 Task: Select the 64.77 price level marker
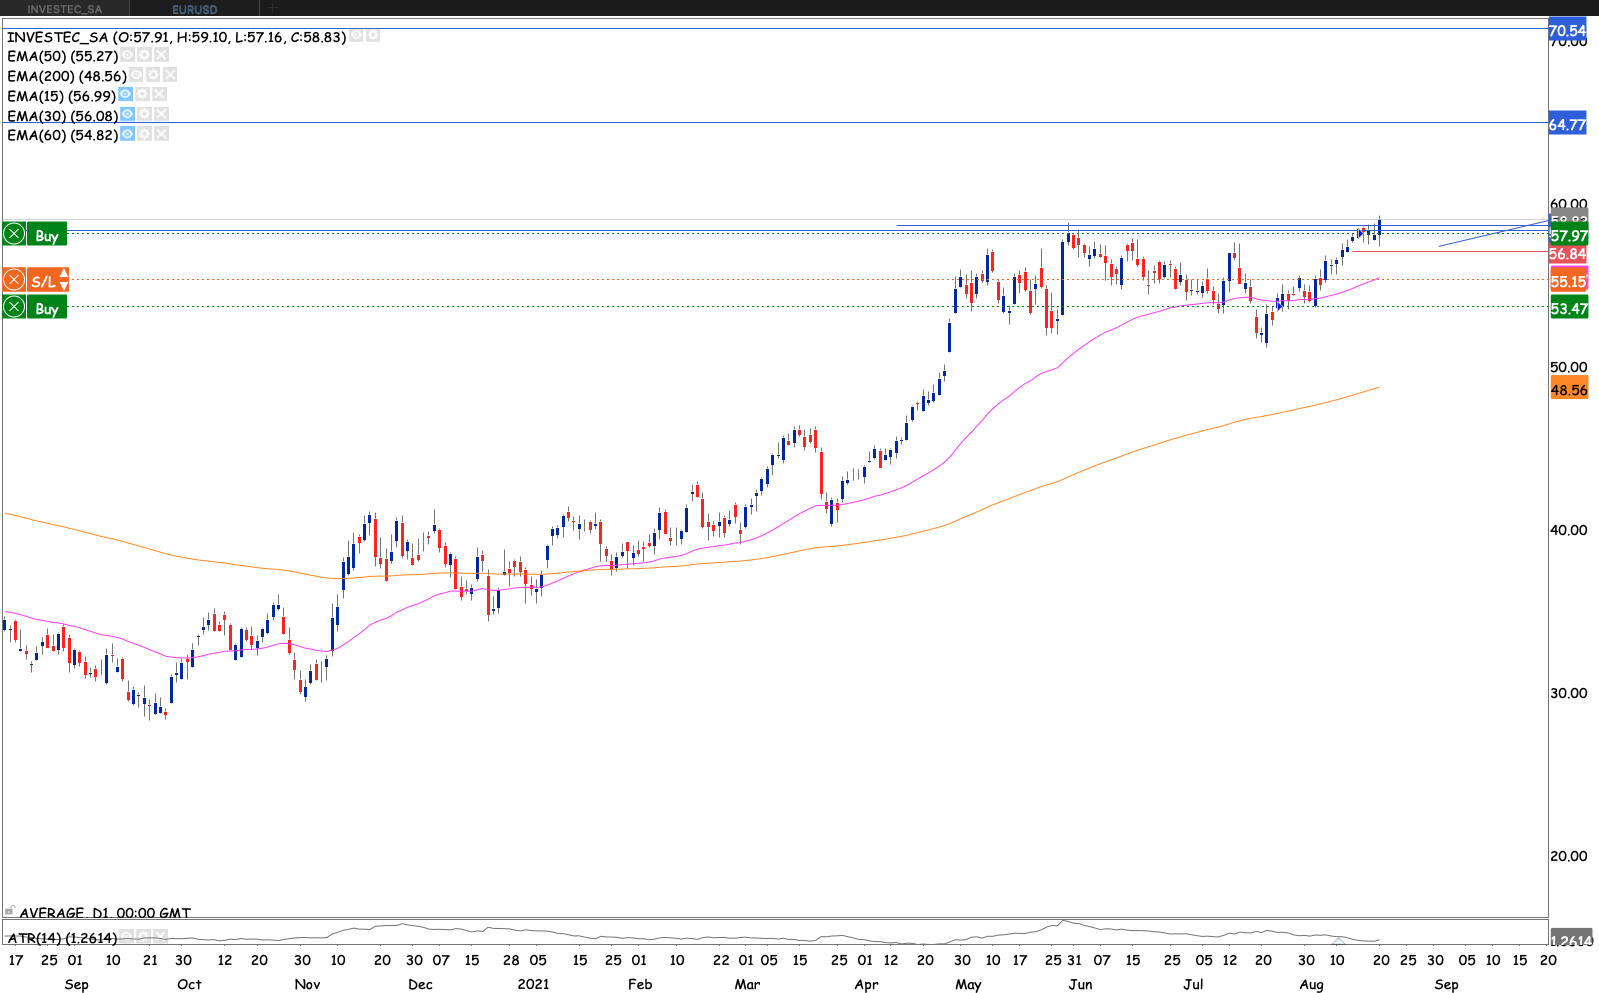click(x=1567, y=125)
